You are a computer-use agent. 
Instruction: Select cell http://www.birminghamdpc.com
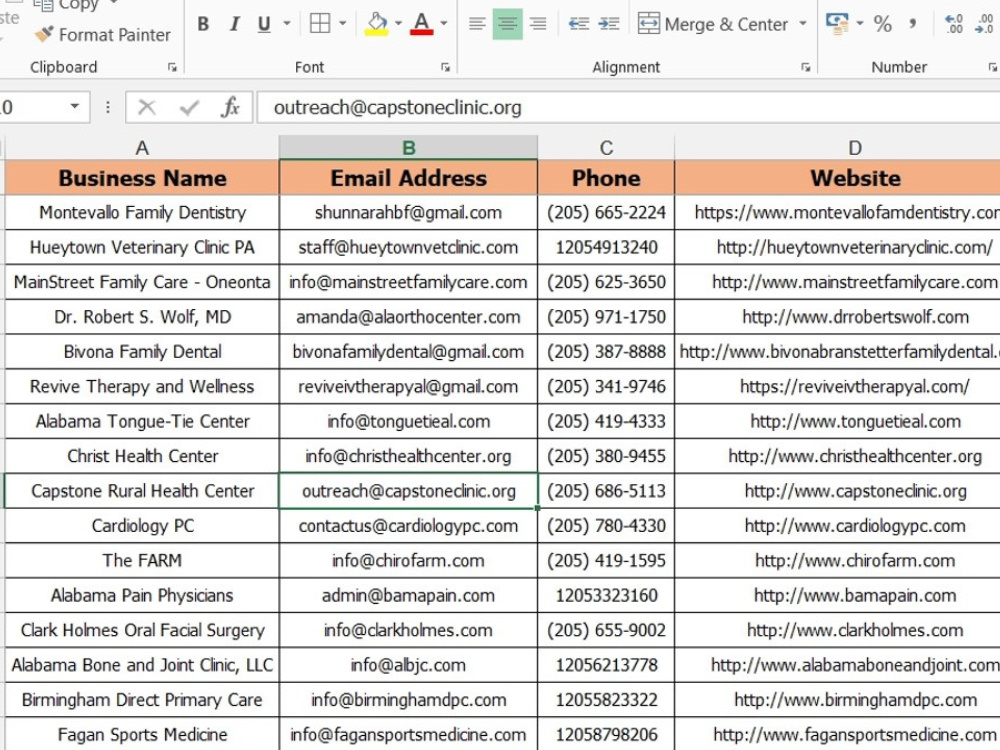pos(837,700)
